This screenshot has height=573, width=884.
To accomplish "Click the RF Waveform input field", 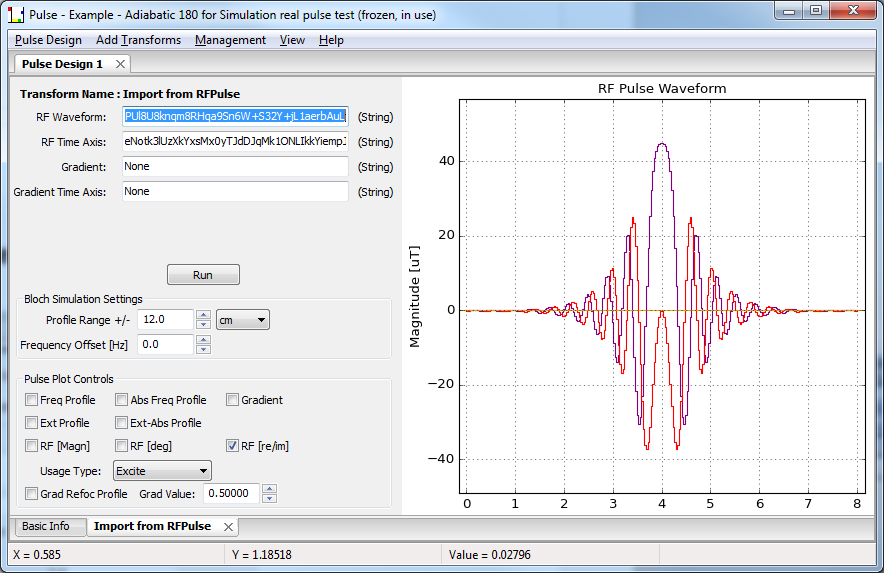I will click(235, 117).
